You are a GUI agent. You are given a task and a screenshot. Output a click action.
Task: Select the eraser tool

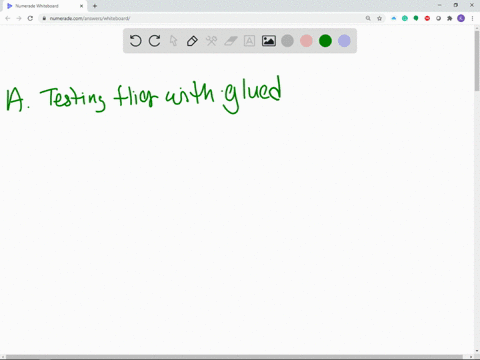231,41
